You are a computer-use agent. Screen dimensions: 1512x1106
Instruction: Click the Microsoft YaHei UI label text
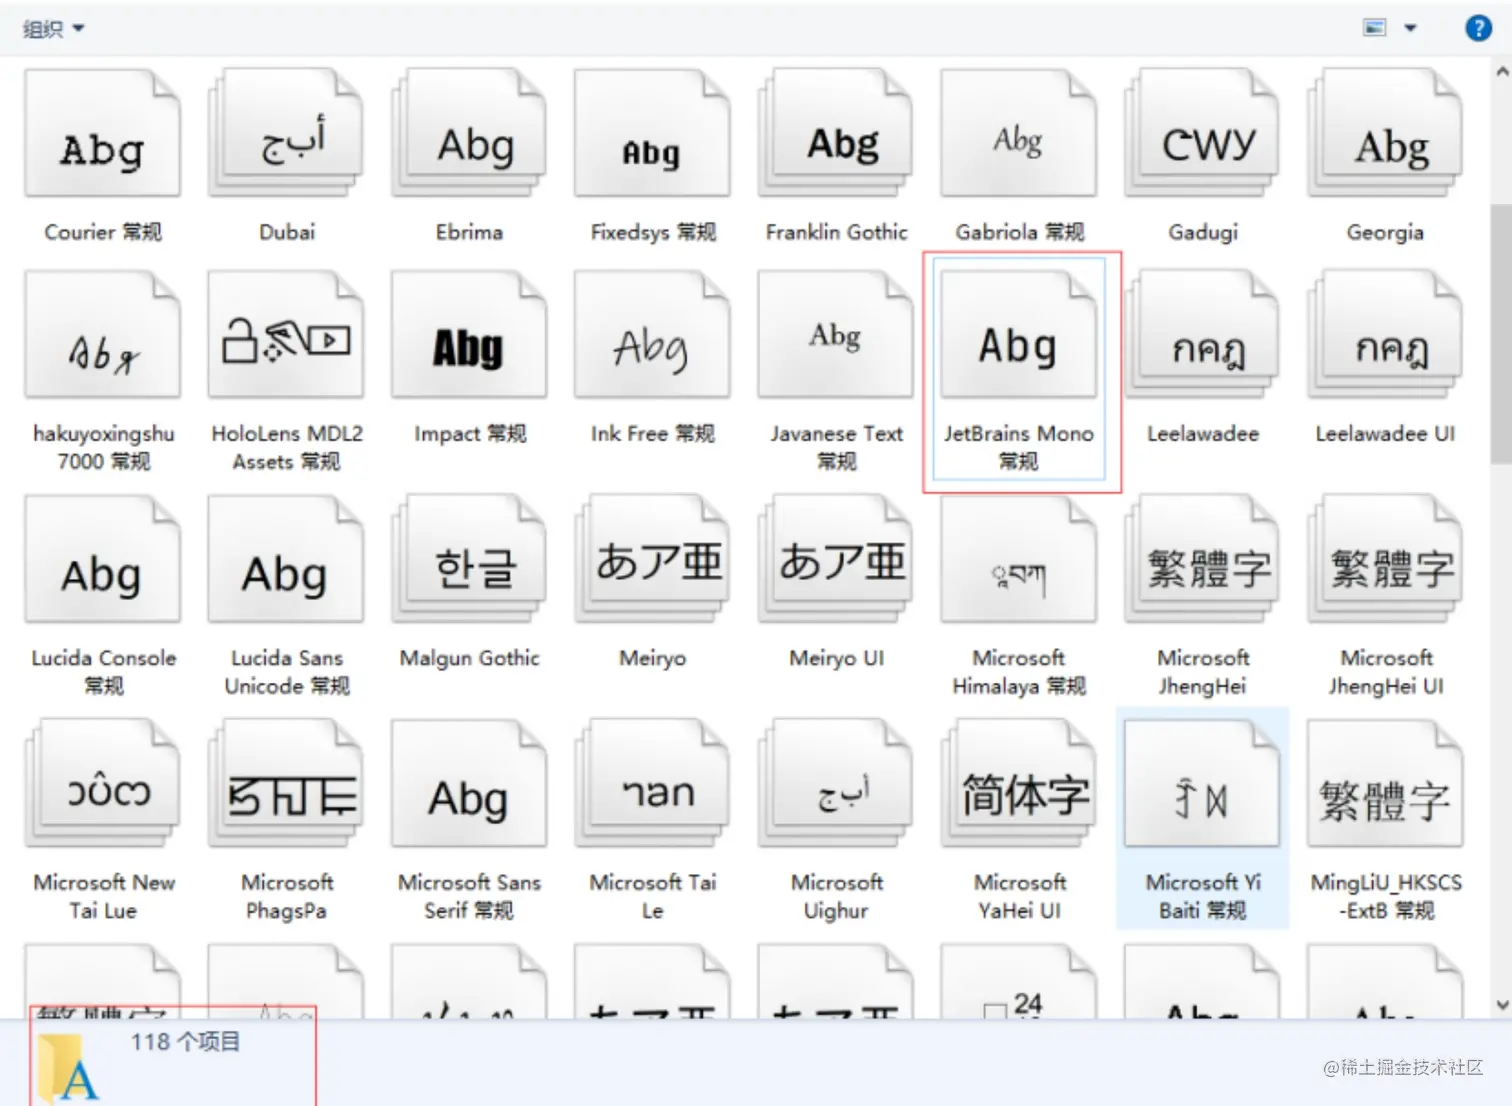[1019, 896]
